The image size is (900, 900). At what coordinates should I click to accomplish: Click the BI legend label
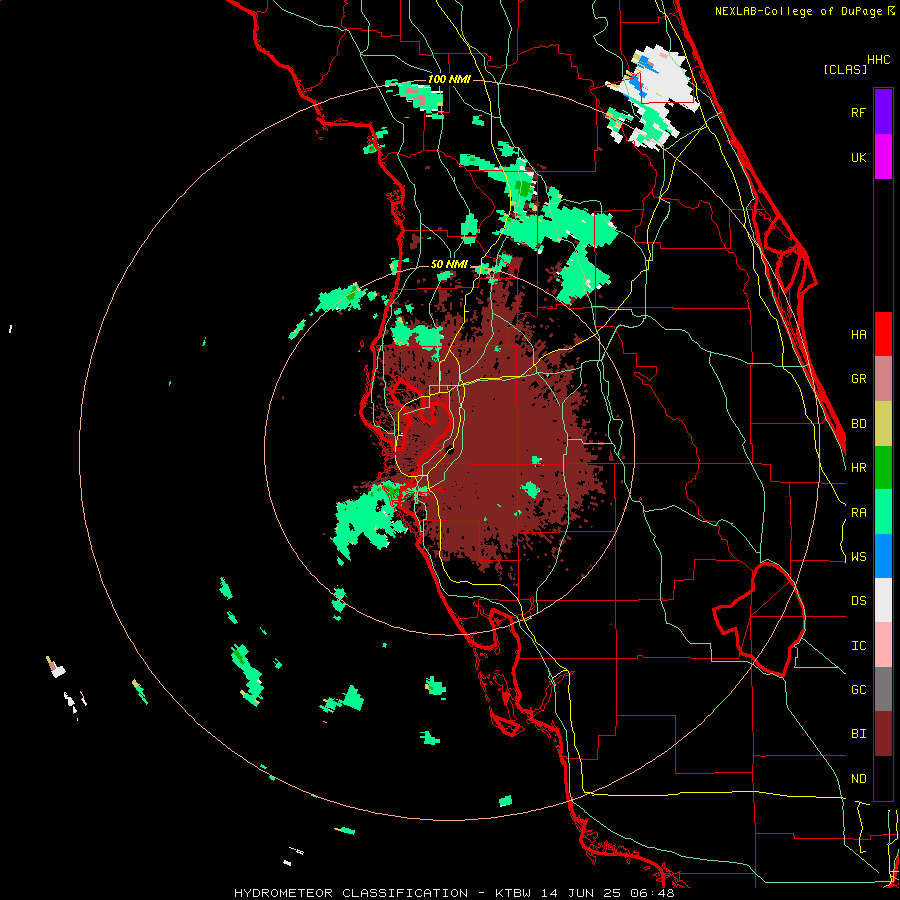858,734
